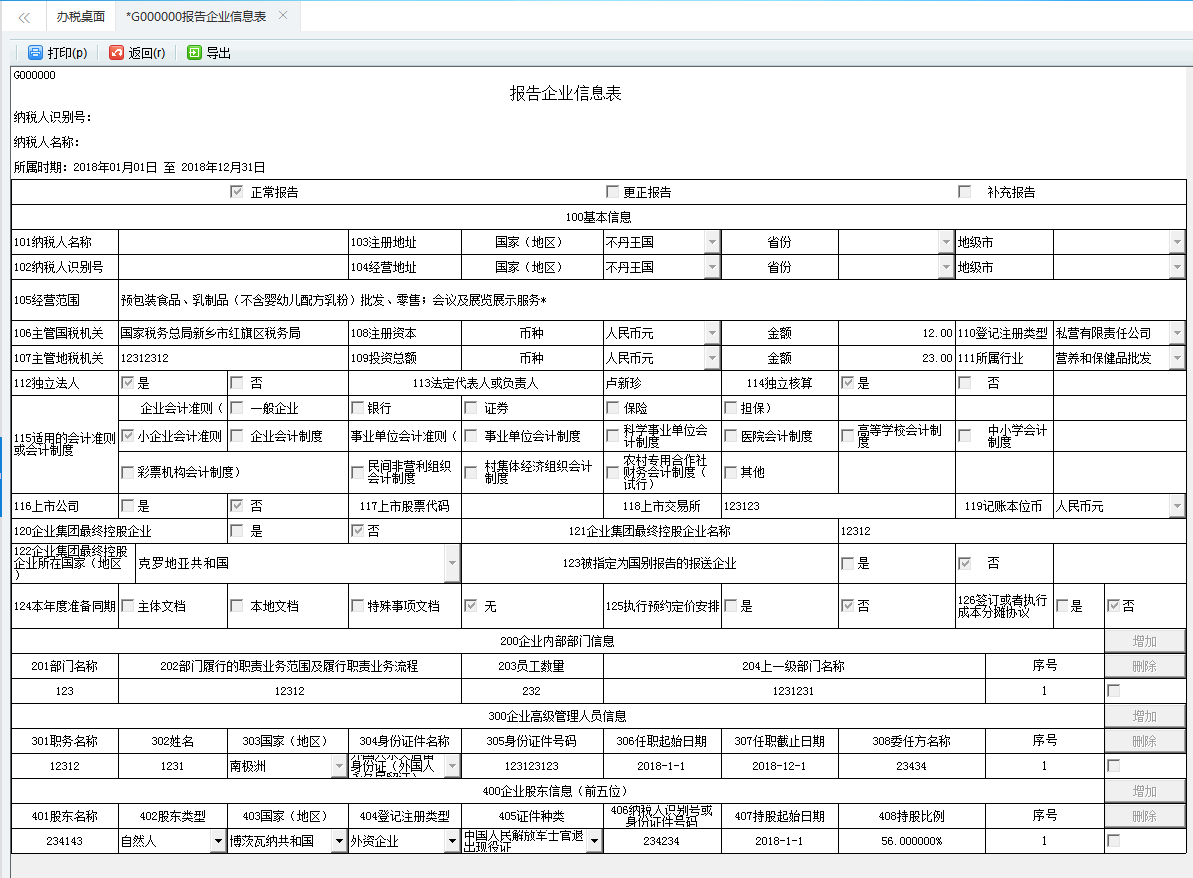Click the 返回(r) return icon
Viewport: 1193px width, 878px height.
(114, 53)
